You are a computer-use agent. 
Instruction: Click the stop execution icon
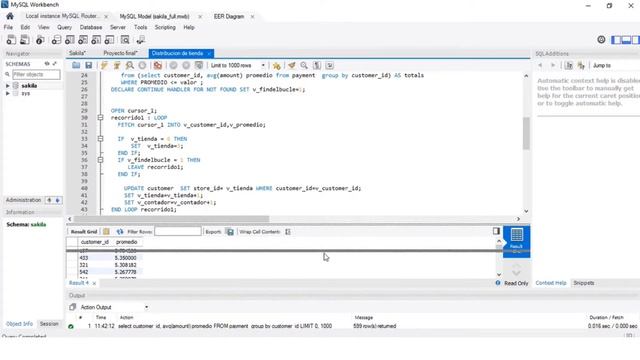(142, 65)
